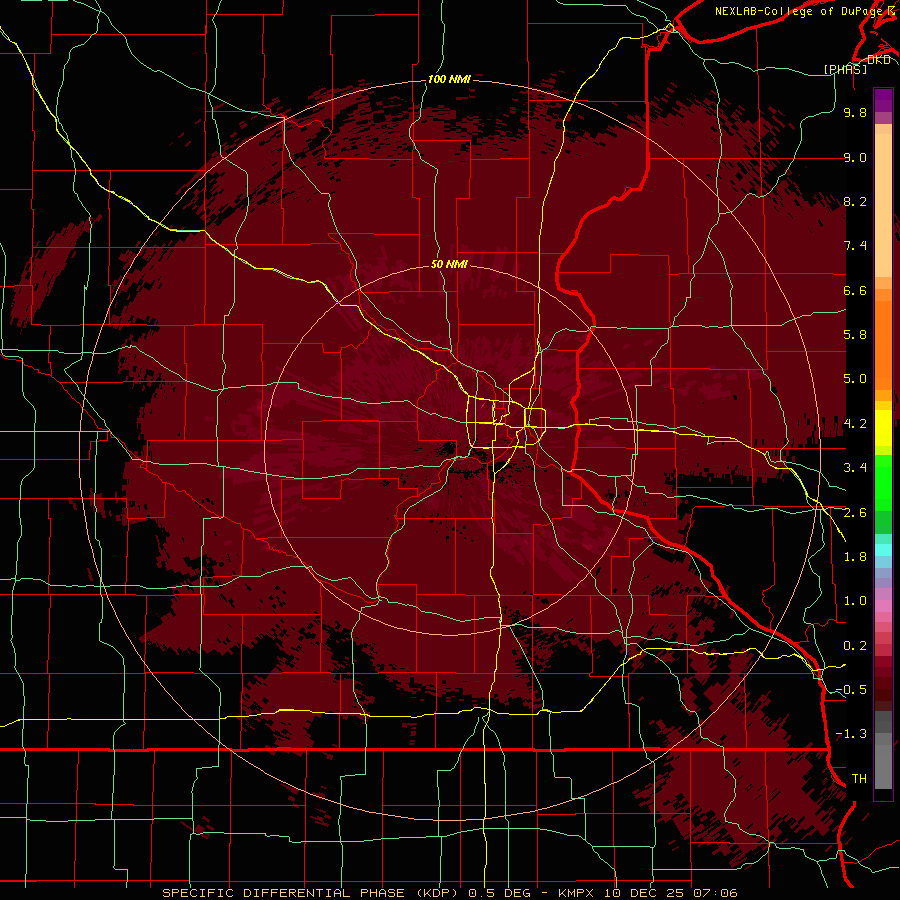Click the SPECIFIC DIFFERENTIAL PHASE (KDP) title text
900x900 pixels.
tap(309, 893)
